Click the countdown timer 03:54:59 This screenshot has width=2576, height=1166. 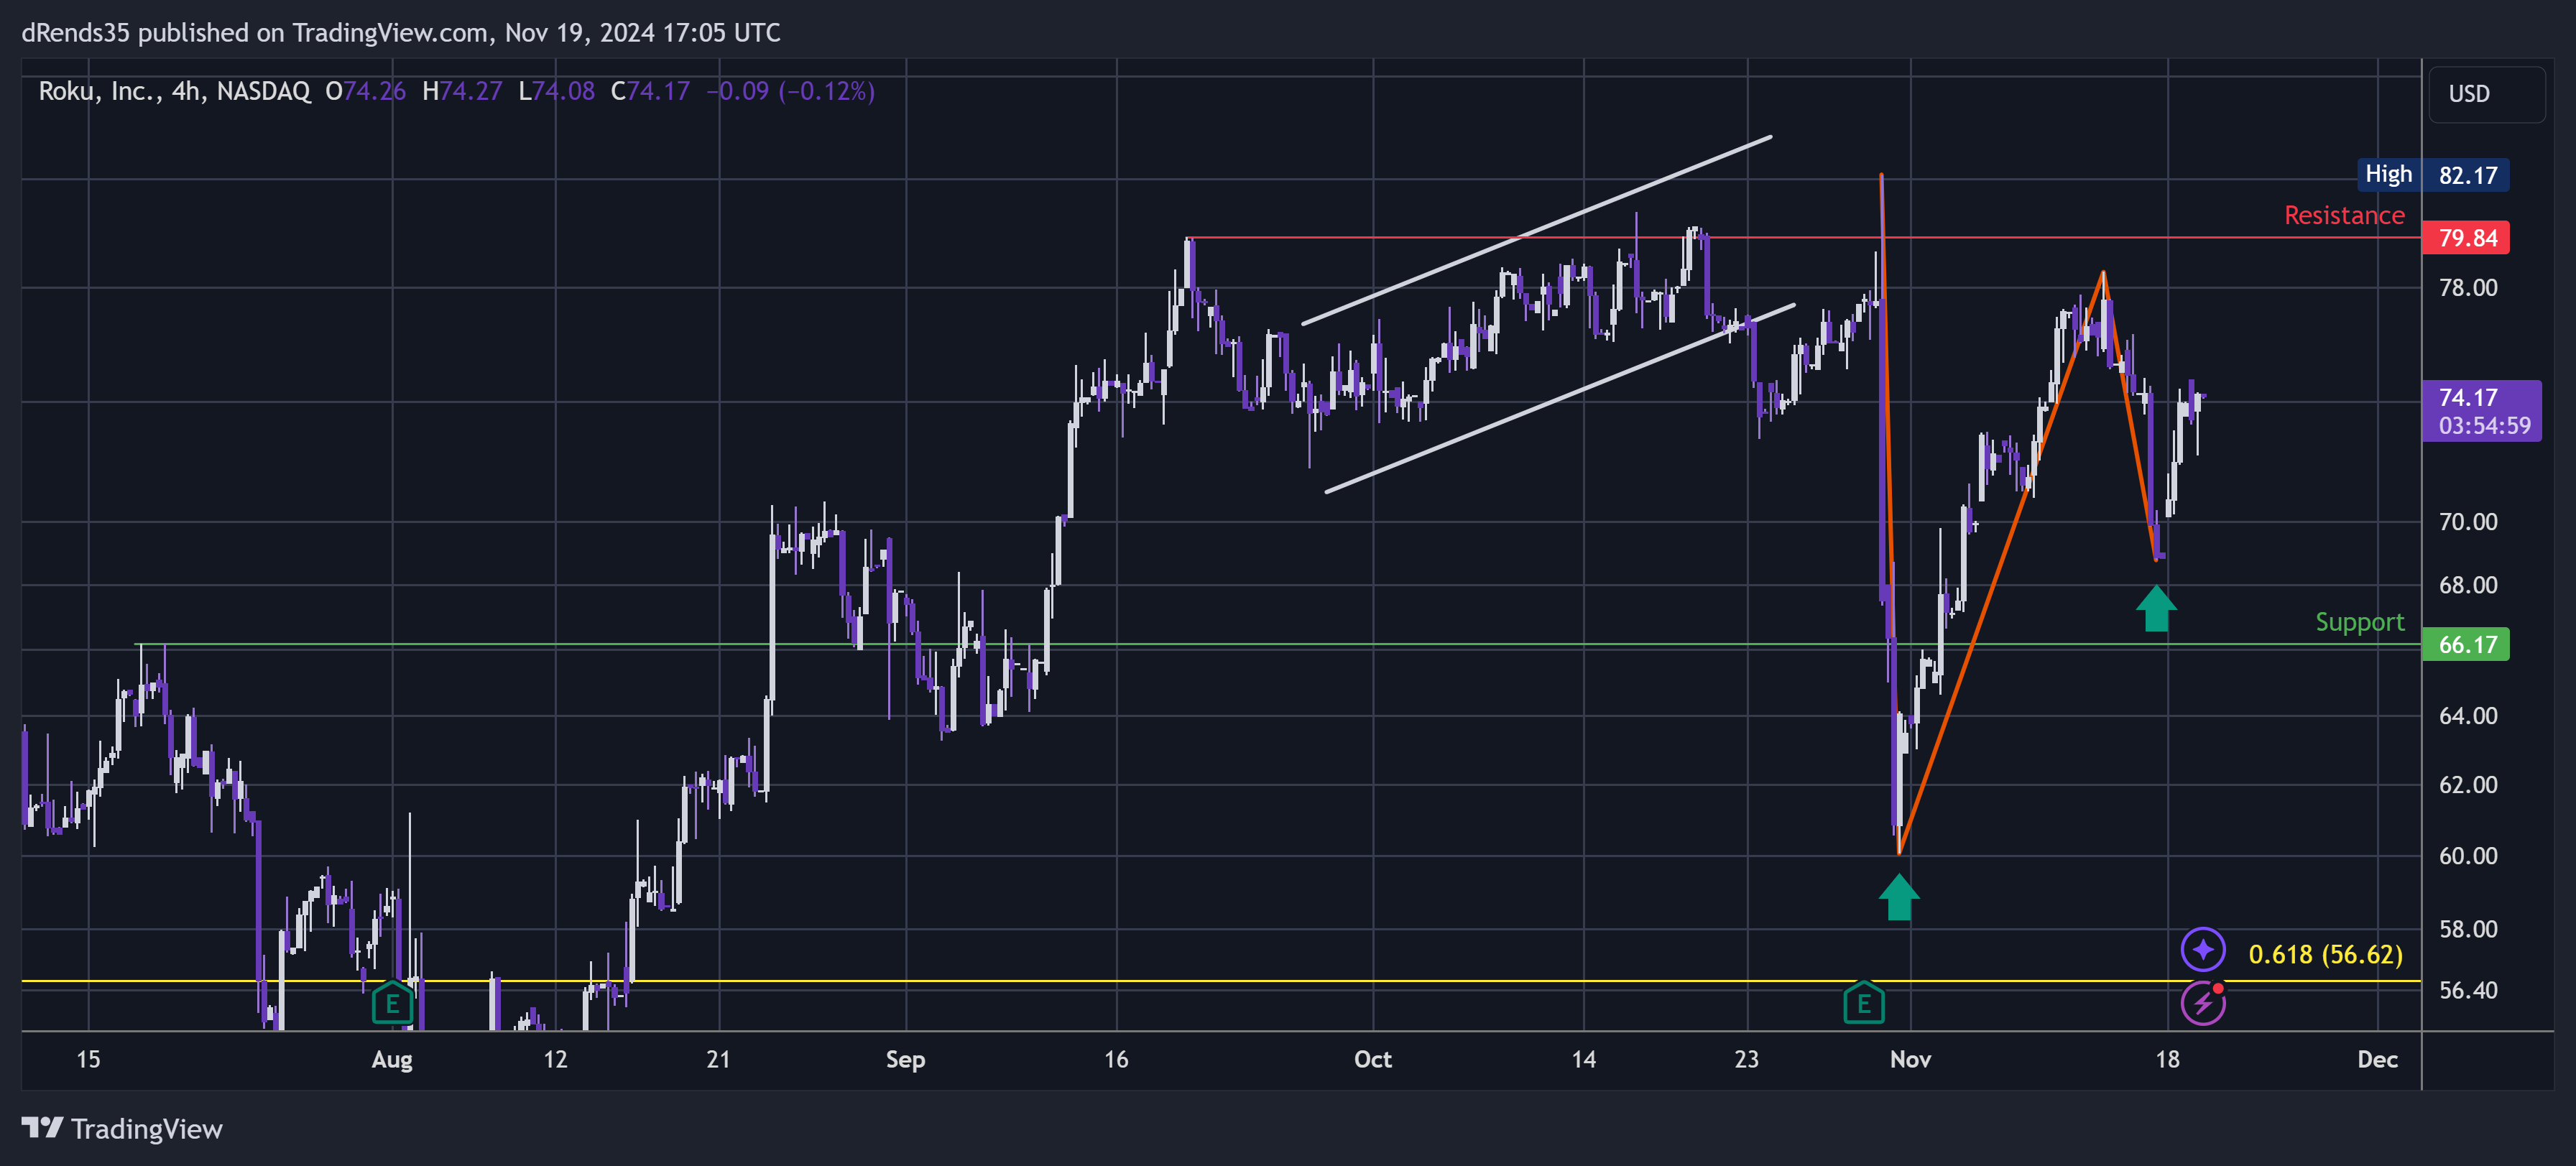(x=2484, y=425)
